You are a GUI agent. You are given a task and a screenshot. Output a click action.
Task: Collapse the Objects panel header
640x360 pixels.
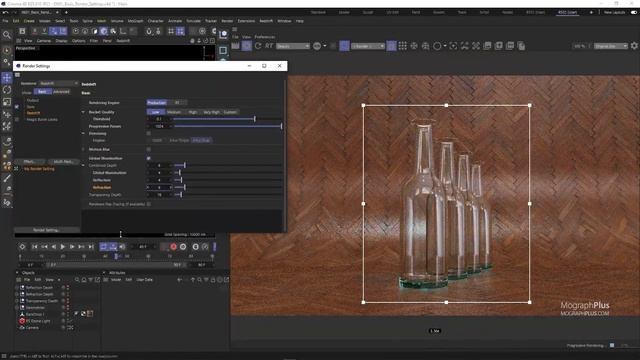[x=17, y=272]
